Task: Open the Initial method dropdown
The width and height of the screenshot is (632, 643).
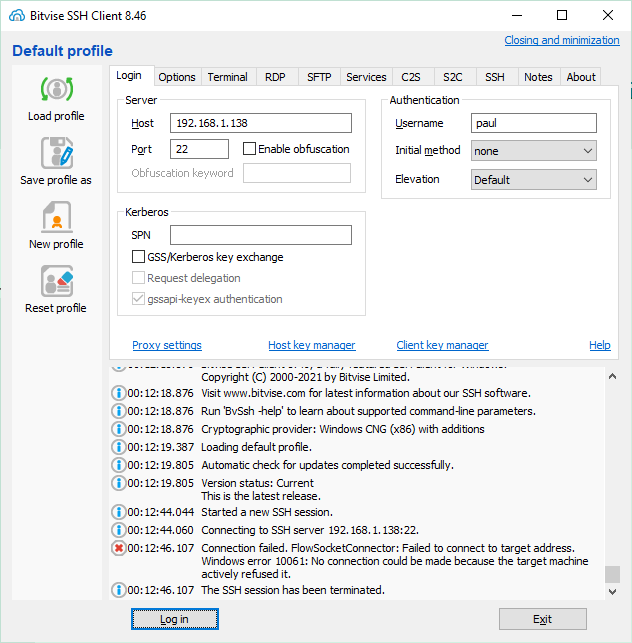Action: click(534, 151)
